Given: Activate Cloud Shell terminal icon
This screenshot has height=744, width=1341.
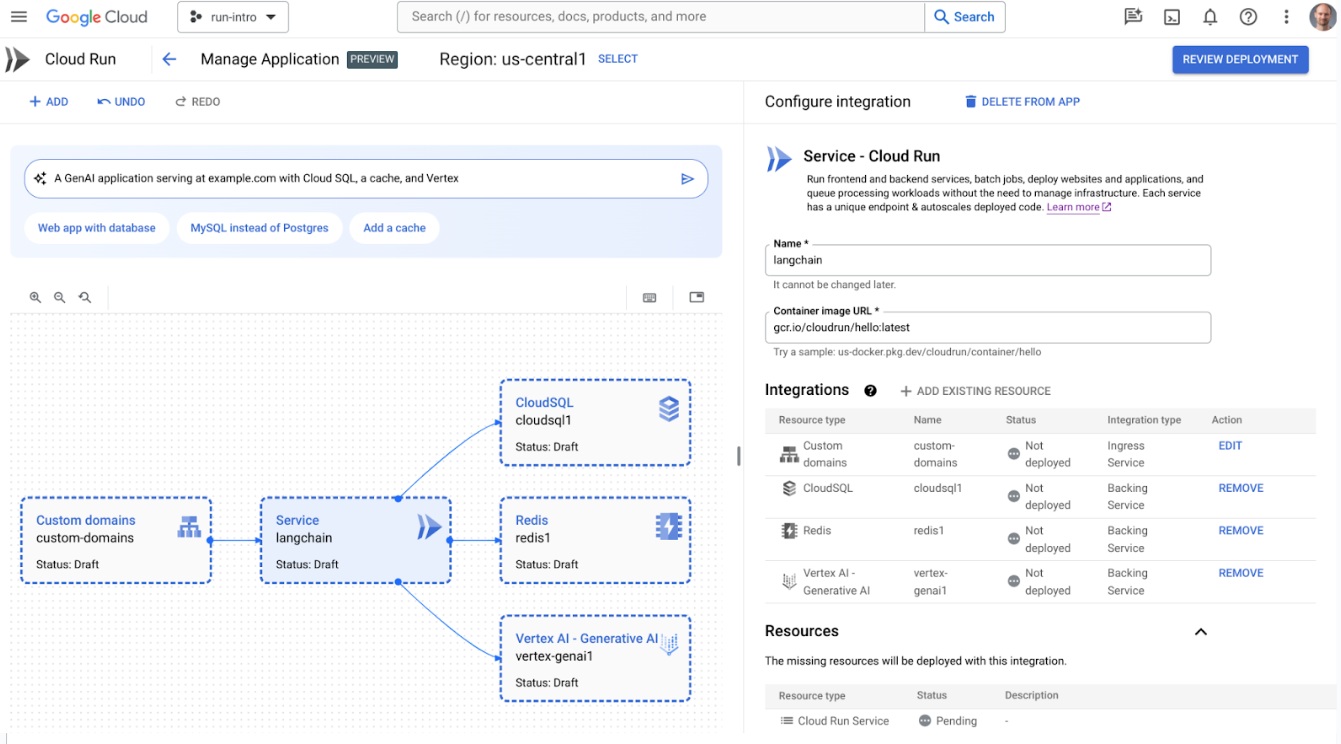Looking at the screenshot, I should [1172, 17].
